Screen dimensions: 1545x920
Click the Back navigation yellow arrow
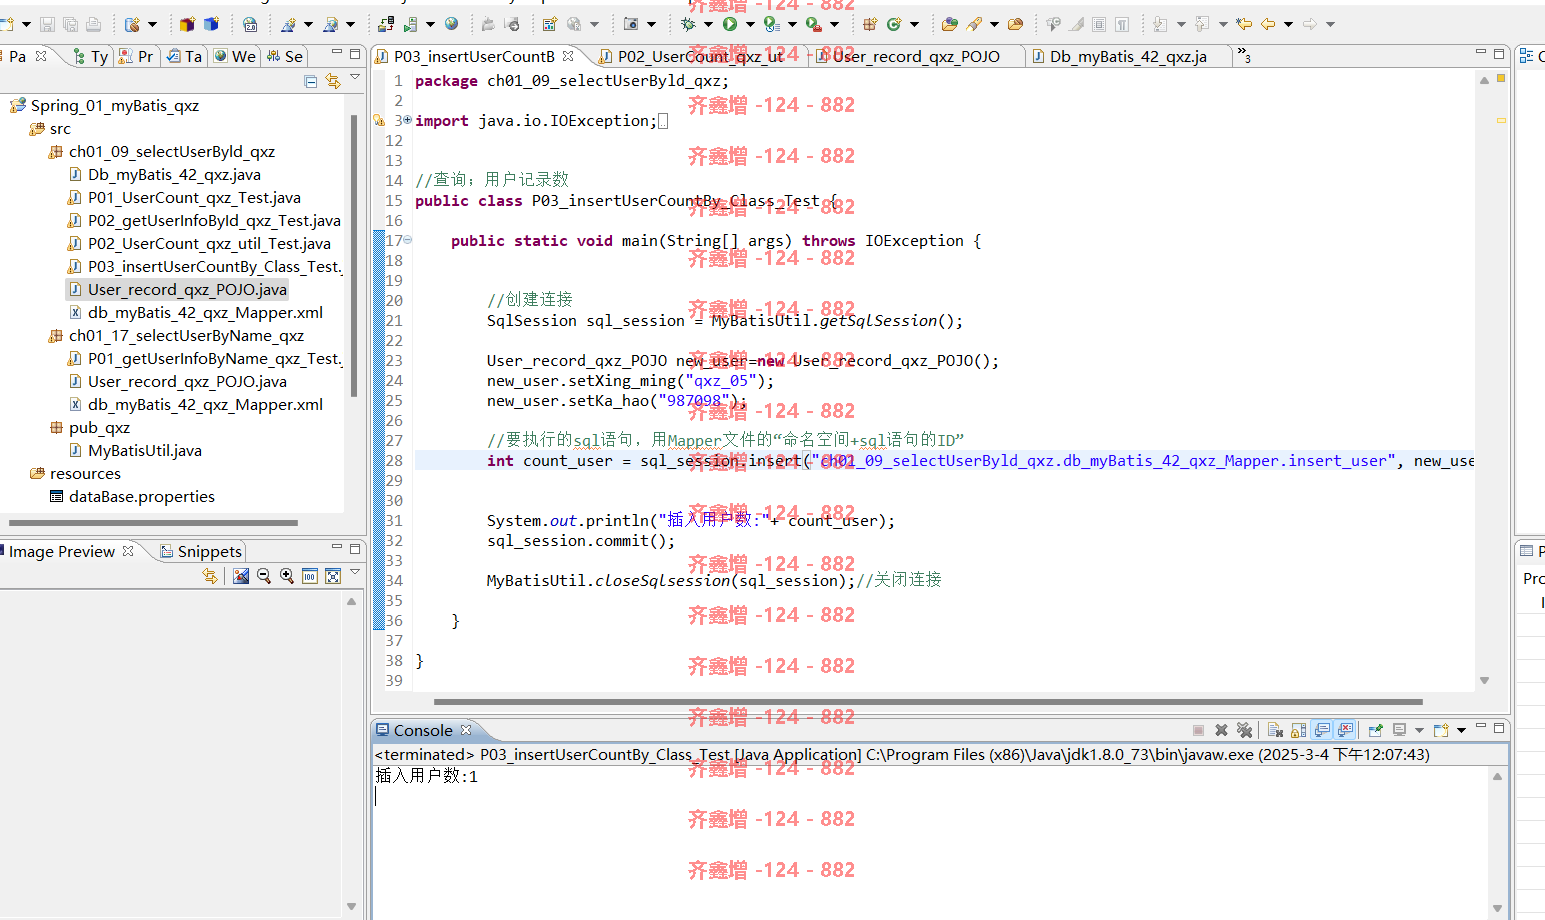[x=1268, y=24]
